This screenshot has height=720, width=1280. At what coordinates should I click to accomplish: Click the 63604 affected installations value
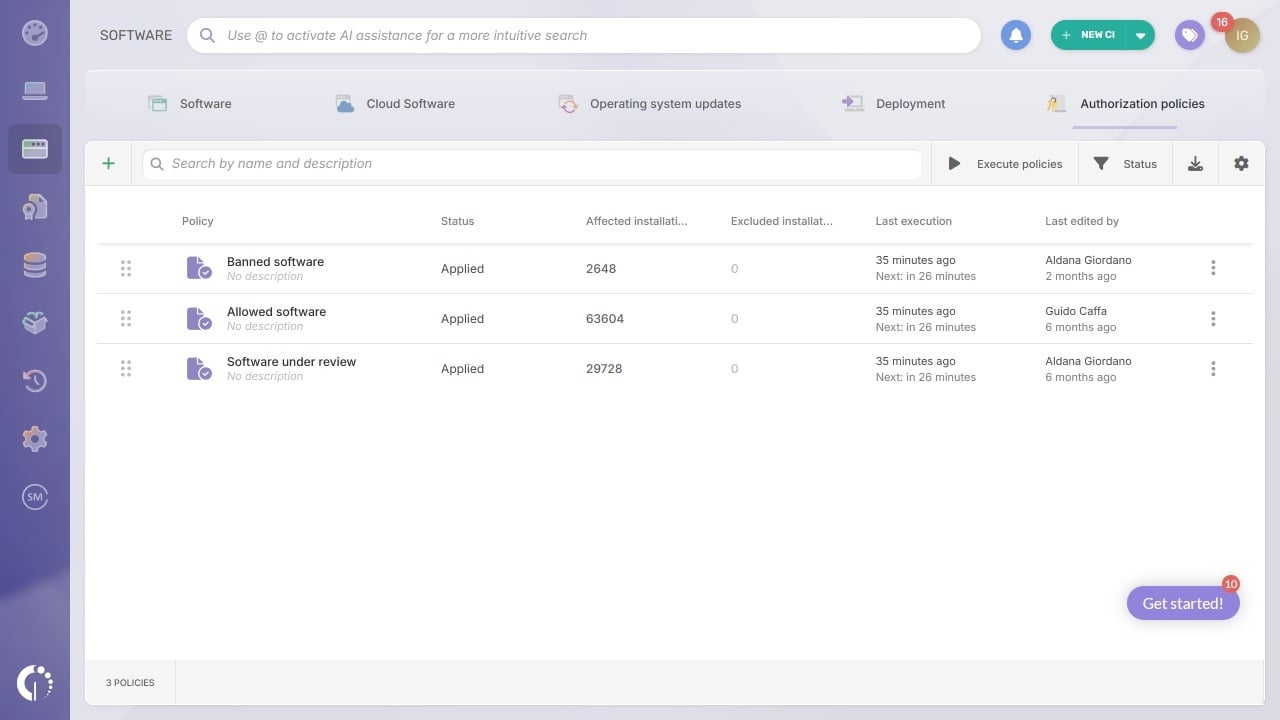(x=605, y=319)
